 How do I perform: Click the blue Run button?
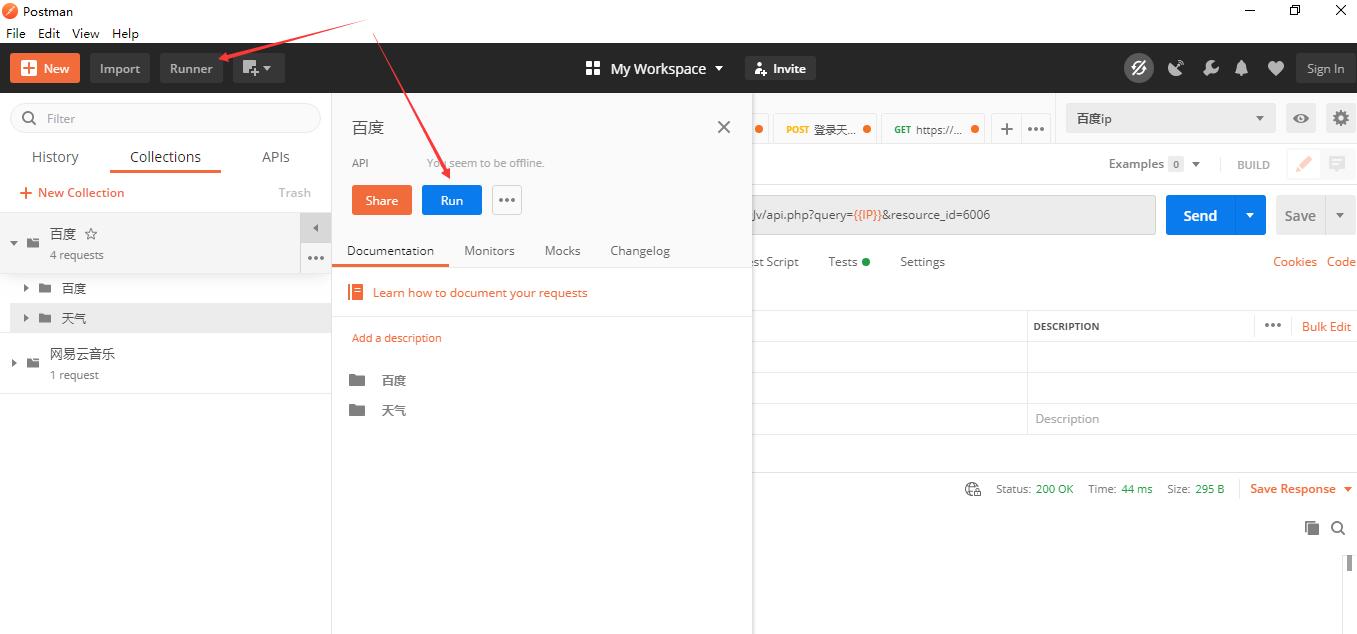(452, 200)
